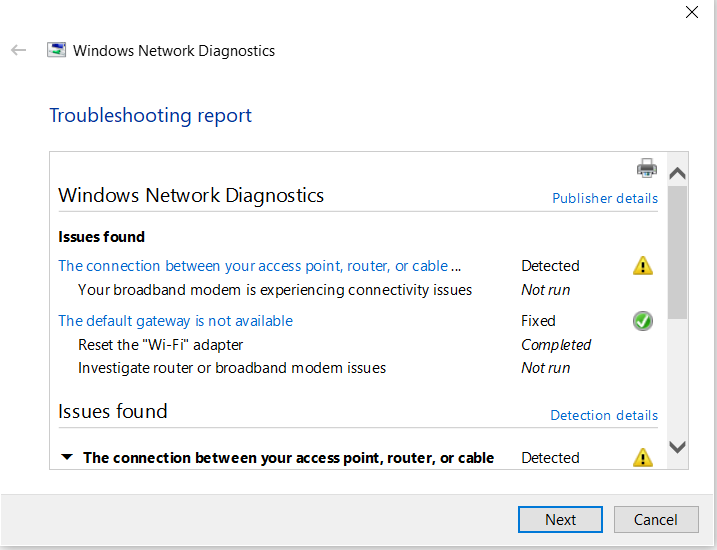Screen dimensions: 717x550
Task: Close the troubleshooting dialog
Action: click(x=692, y=12)
